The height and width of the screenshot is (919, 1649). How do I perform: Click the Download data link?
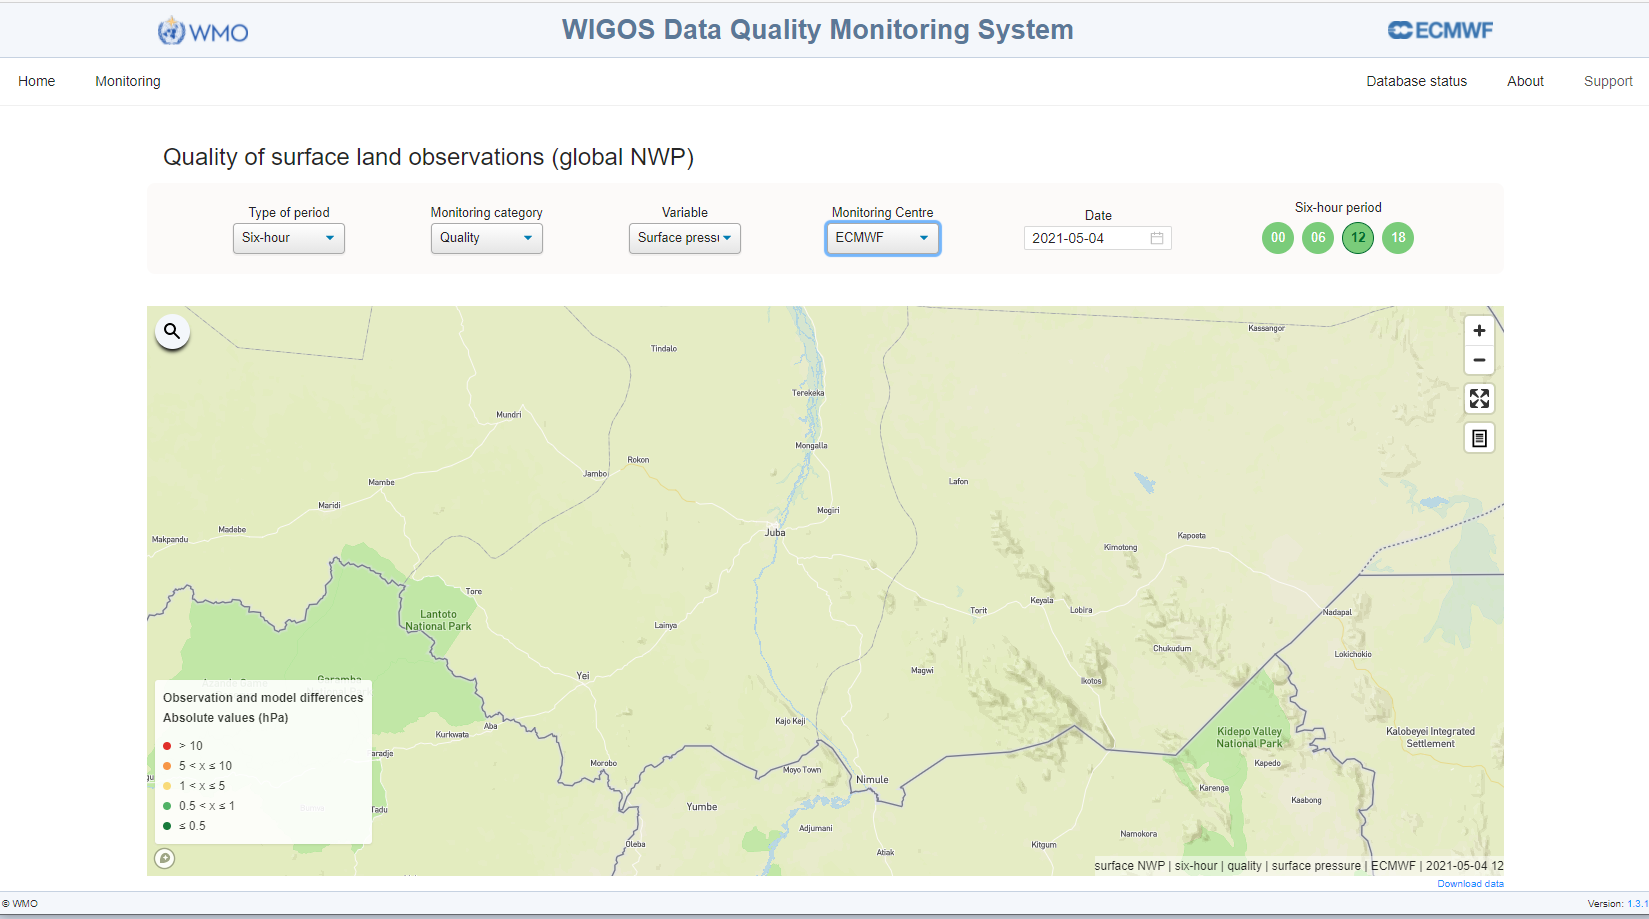pos(1470,884)
